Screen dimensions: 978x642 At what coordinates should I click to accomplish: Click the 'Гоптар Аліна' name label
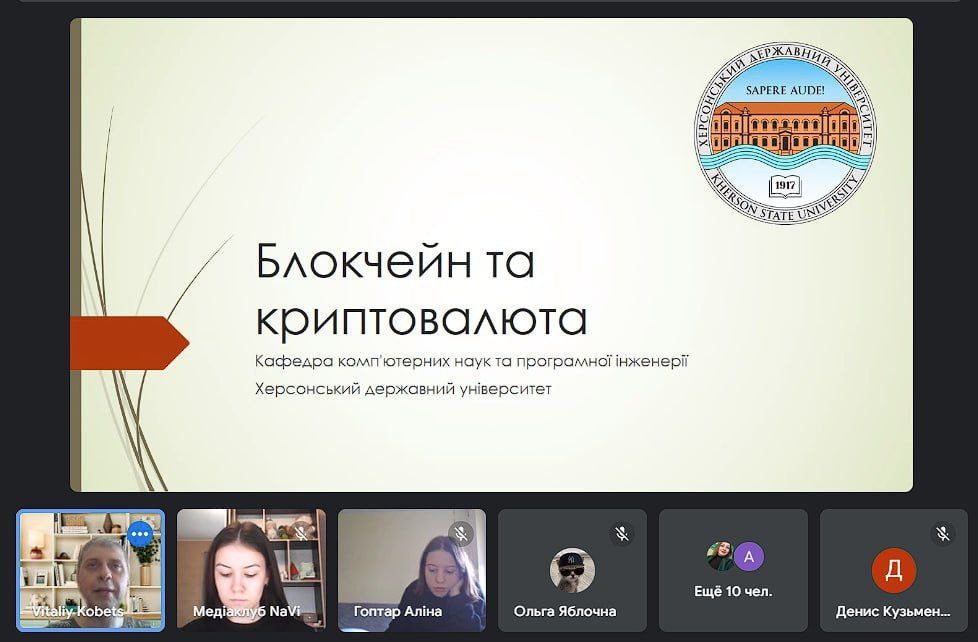pos(398,611)
